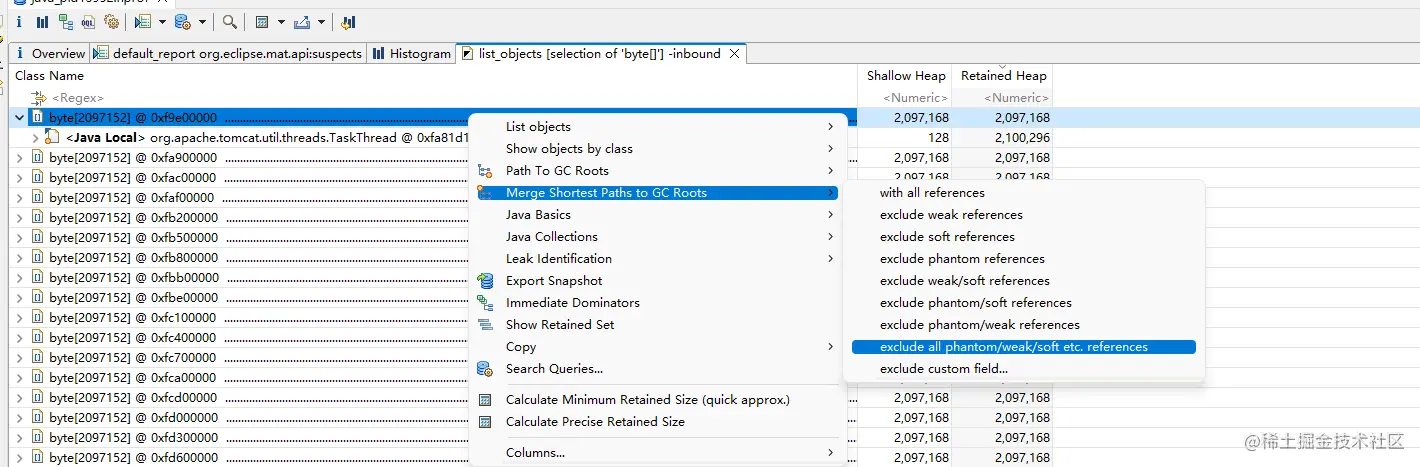Open the Overview info toolbar icon
The height and width of the screenshot is (467, 1420).
19,21
